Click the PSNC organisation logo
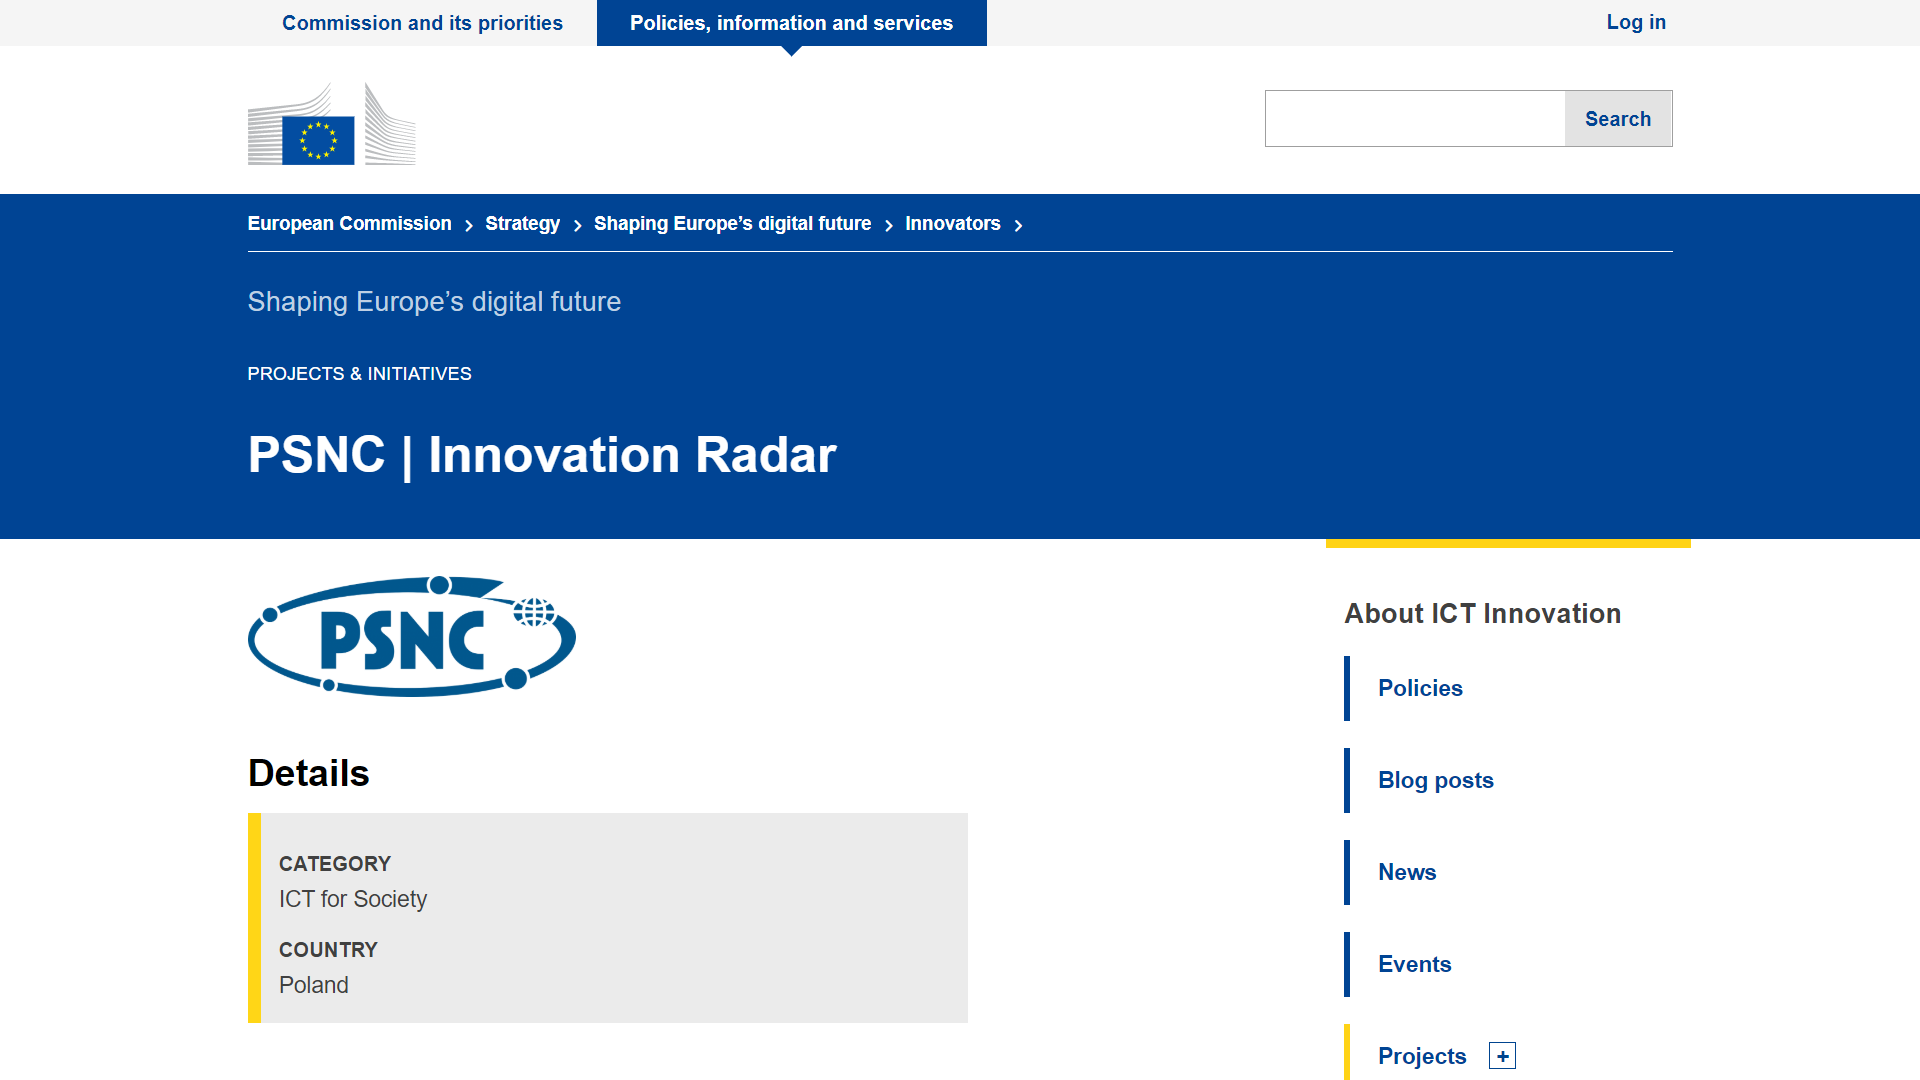The height and width of the screenshot is (1080, 1920). 412,636
